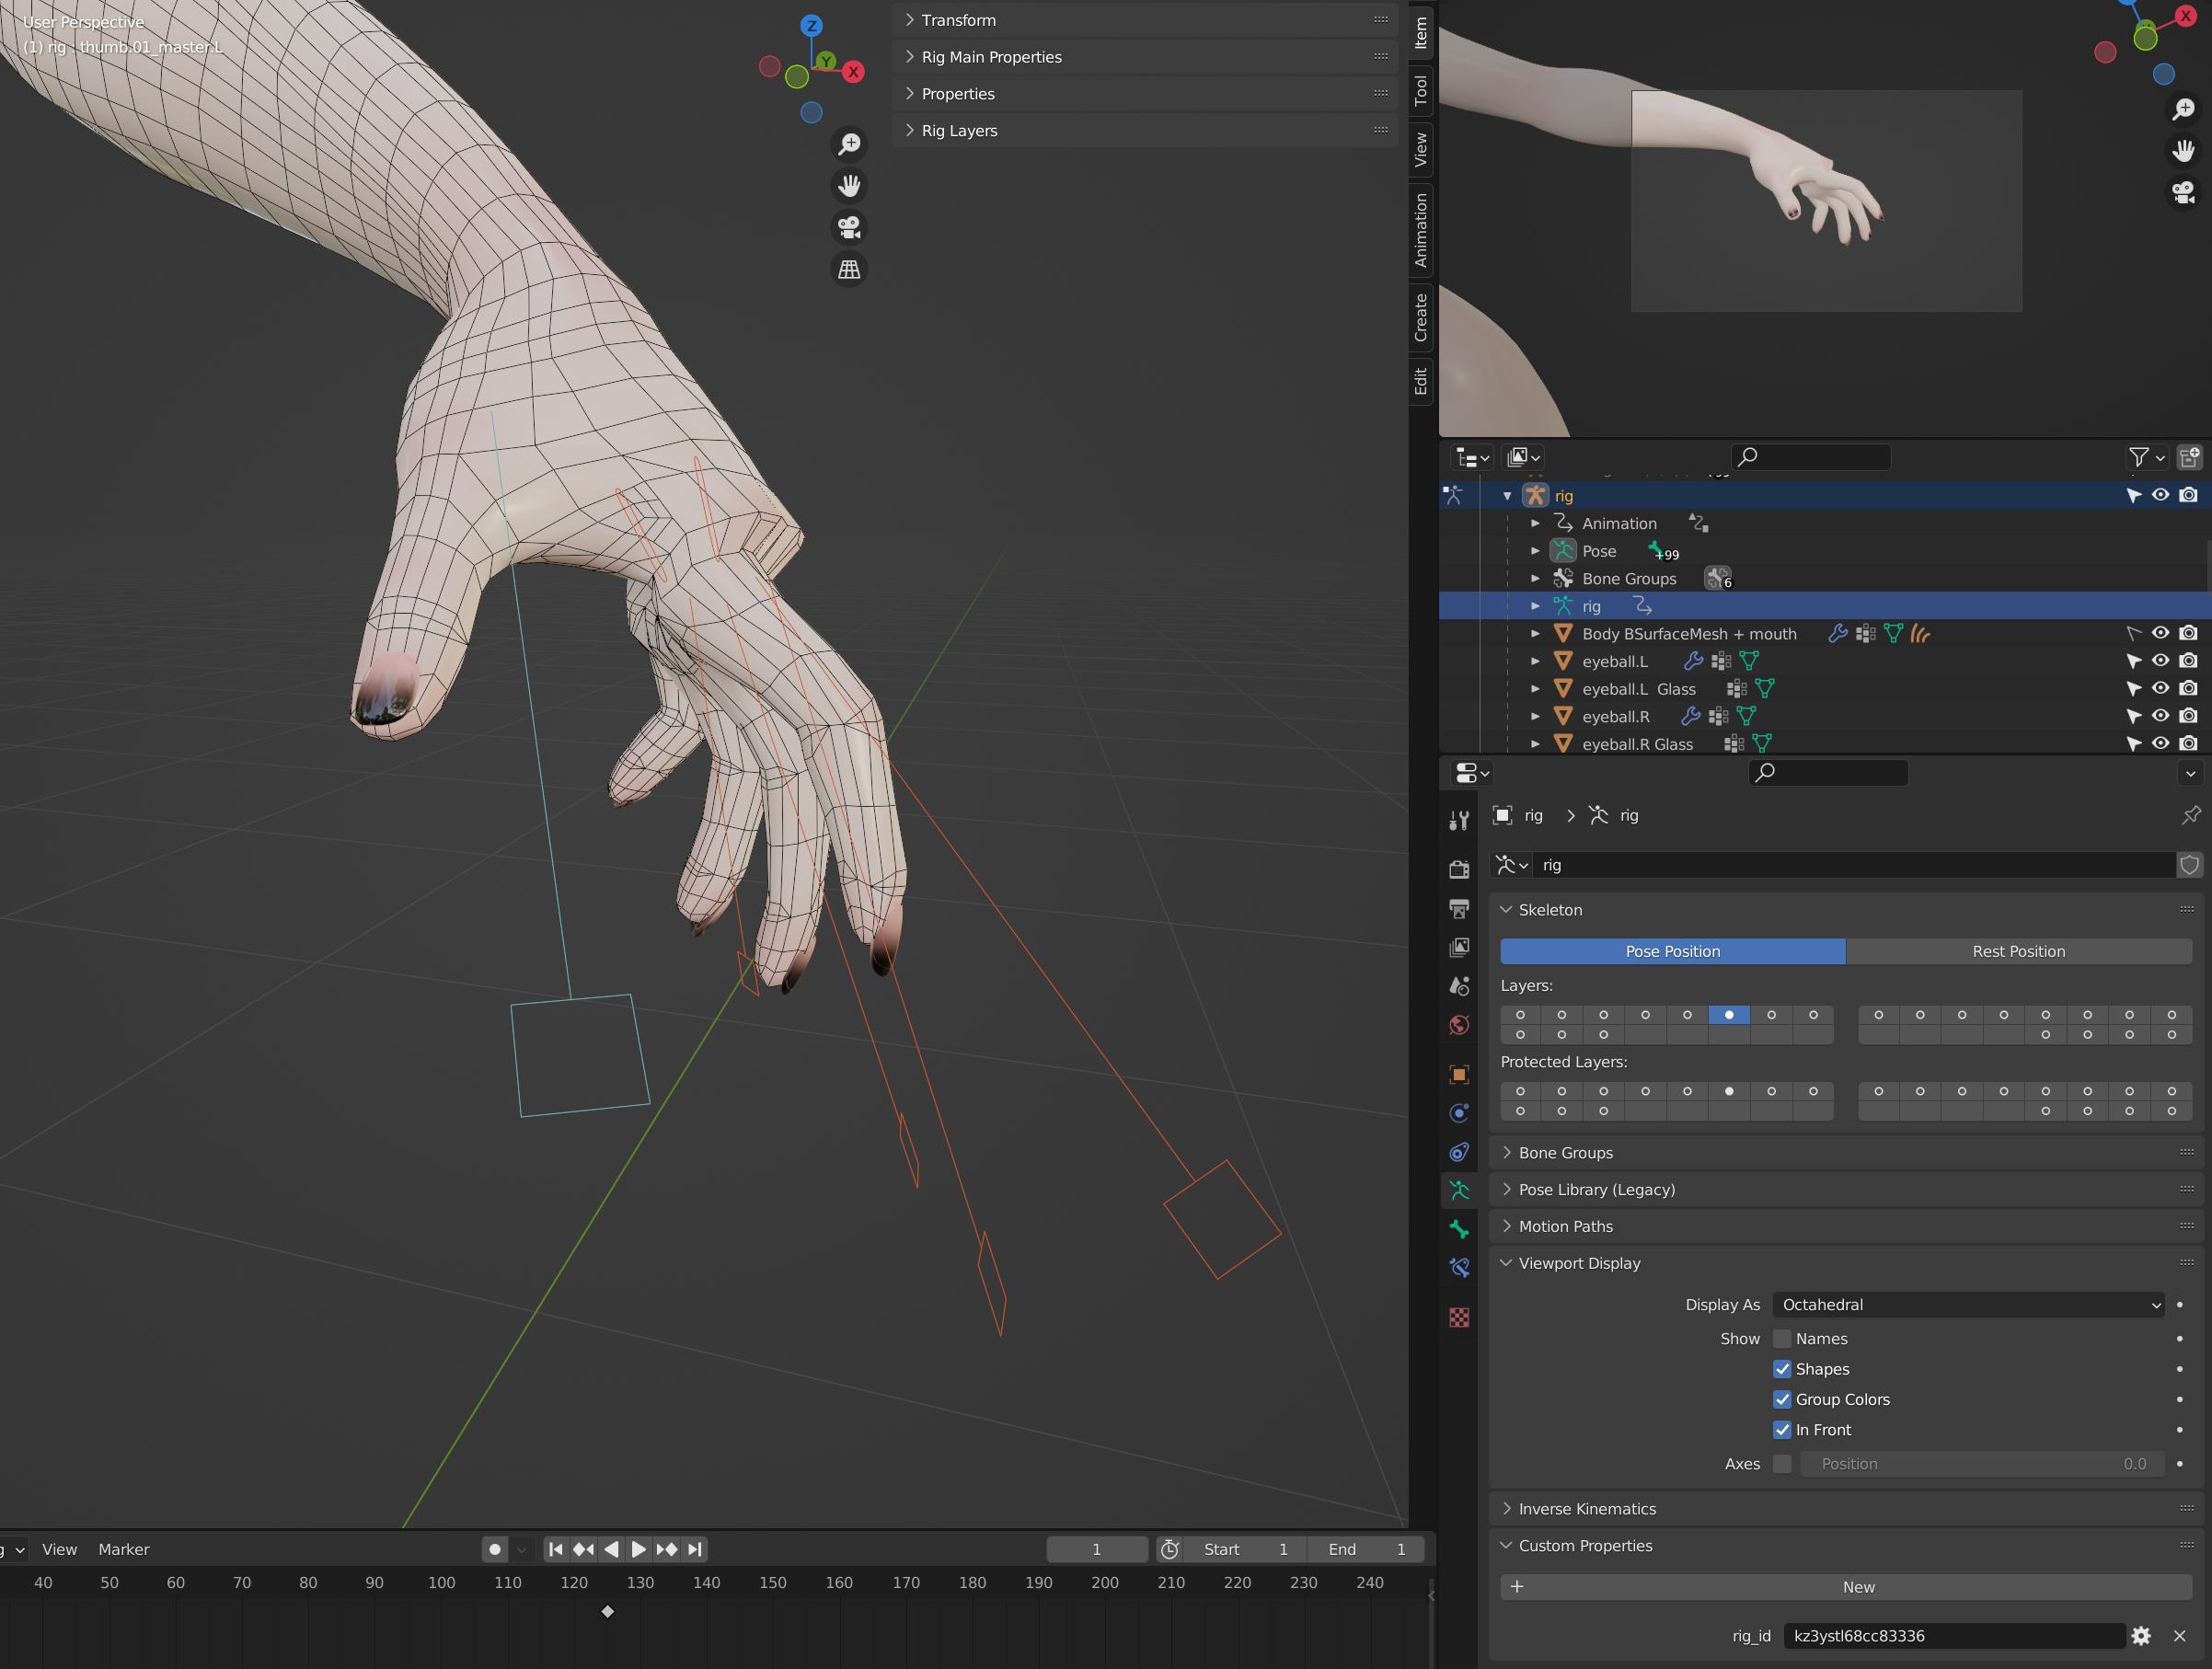Hide the rig object via eye icon
The height and width of the screenshot is (1669, 2212).
tap(2160, 495)
